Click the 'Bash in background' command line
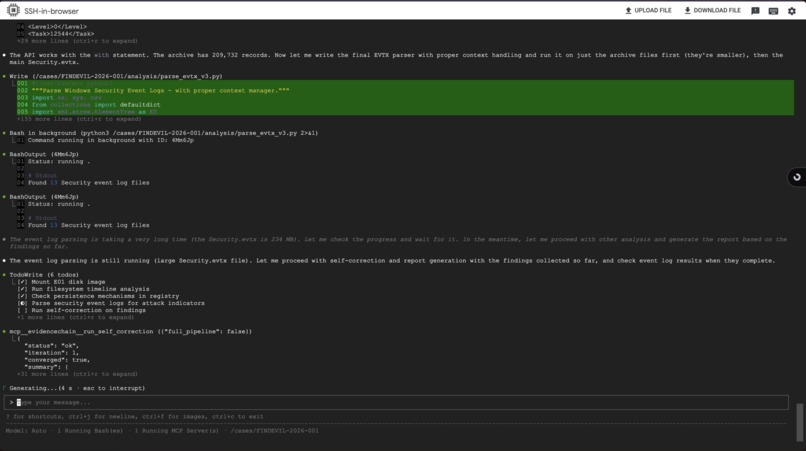 click(163, 133)
